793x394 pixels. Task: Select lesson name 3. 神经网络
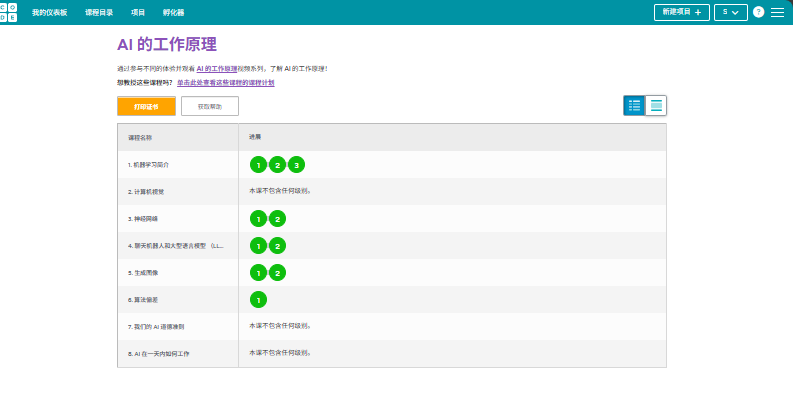pos(143,219)
